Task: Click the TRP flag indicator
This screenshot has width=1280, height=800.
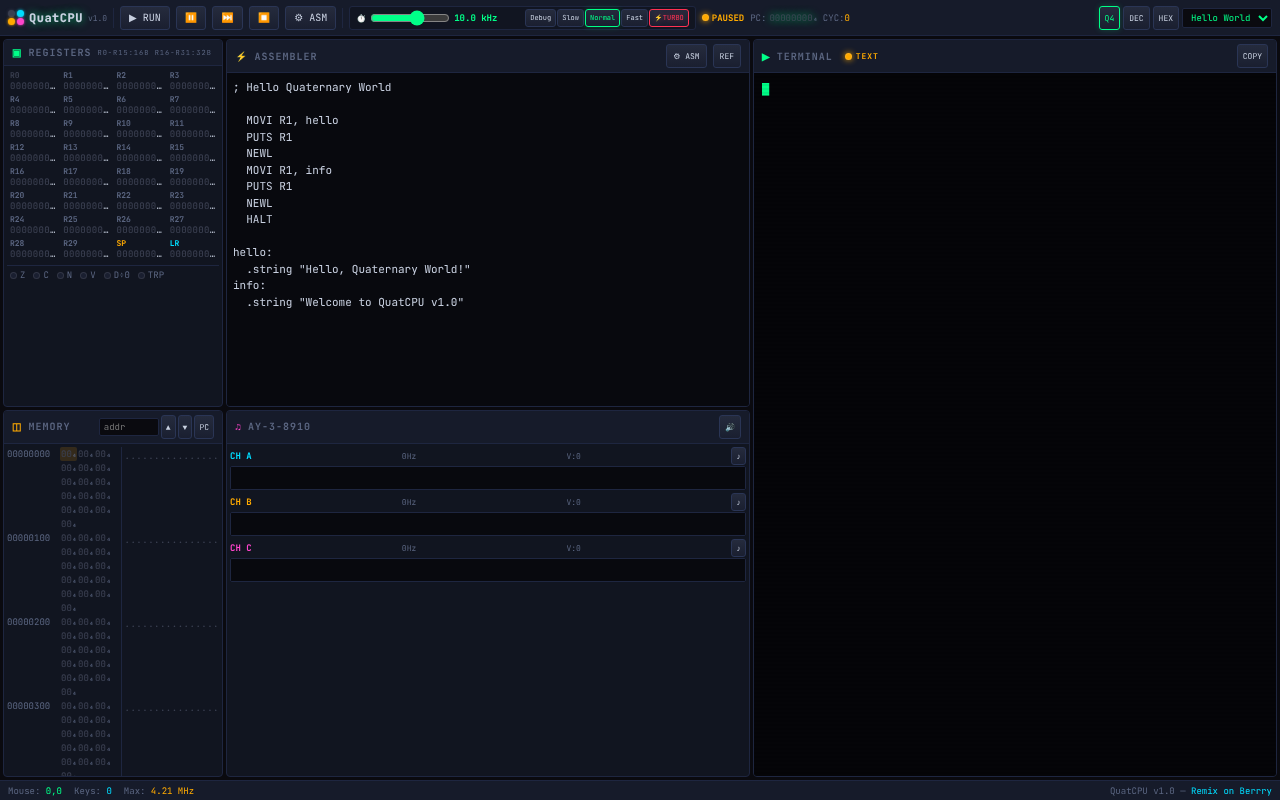Action: click(151, 275)
